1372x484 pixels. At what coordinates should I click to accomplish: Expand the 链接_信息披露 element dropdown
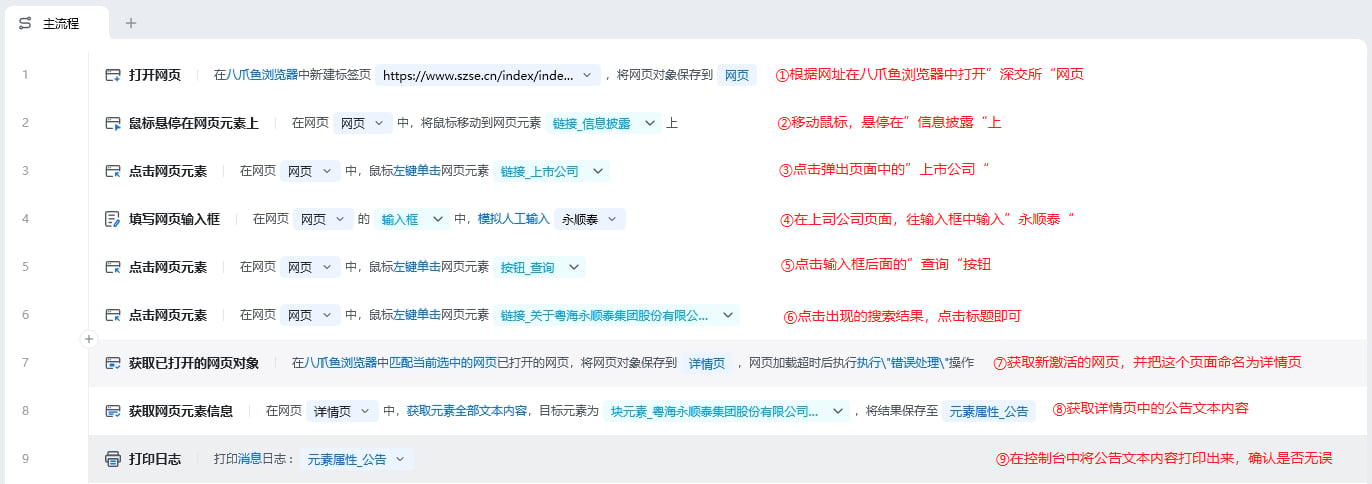tap(604, 123)
